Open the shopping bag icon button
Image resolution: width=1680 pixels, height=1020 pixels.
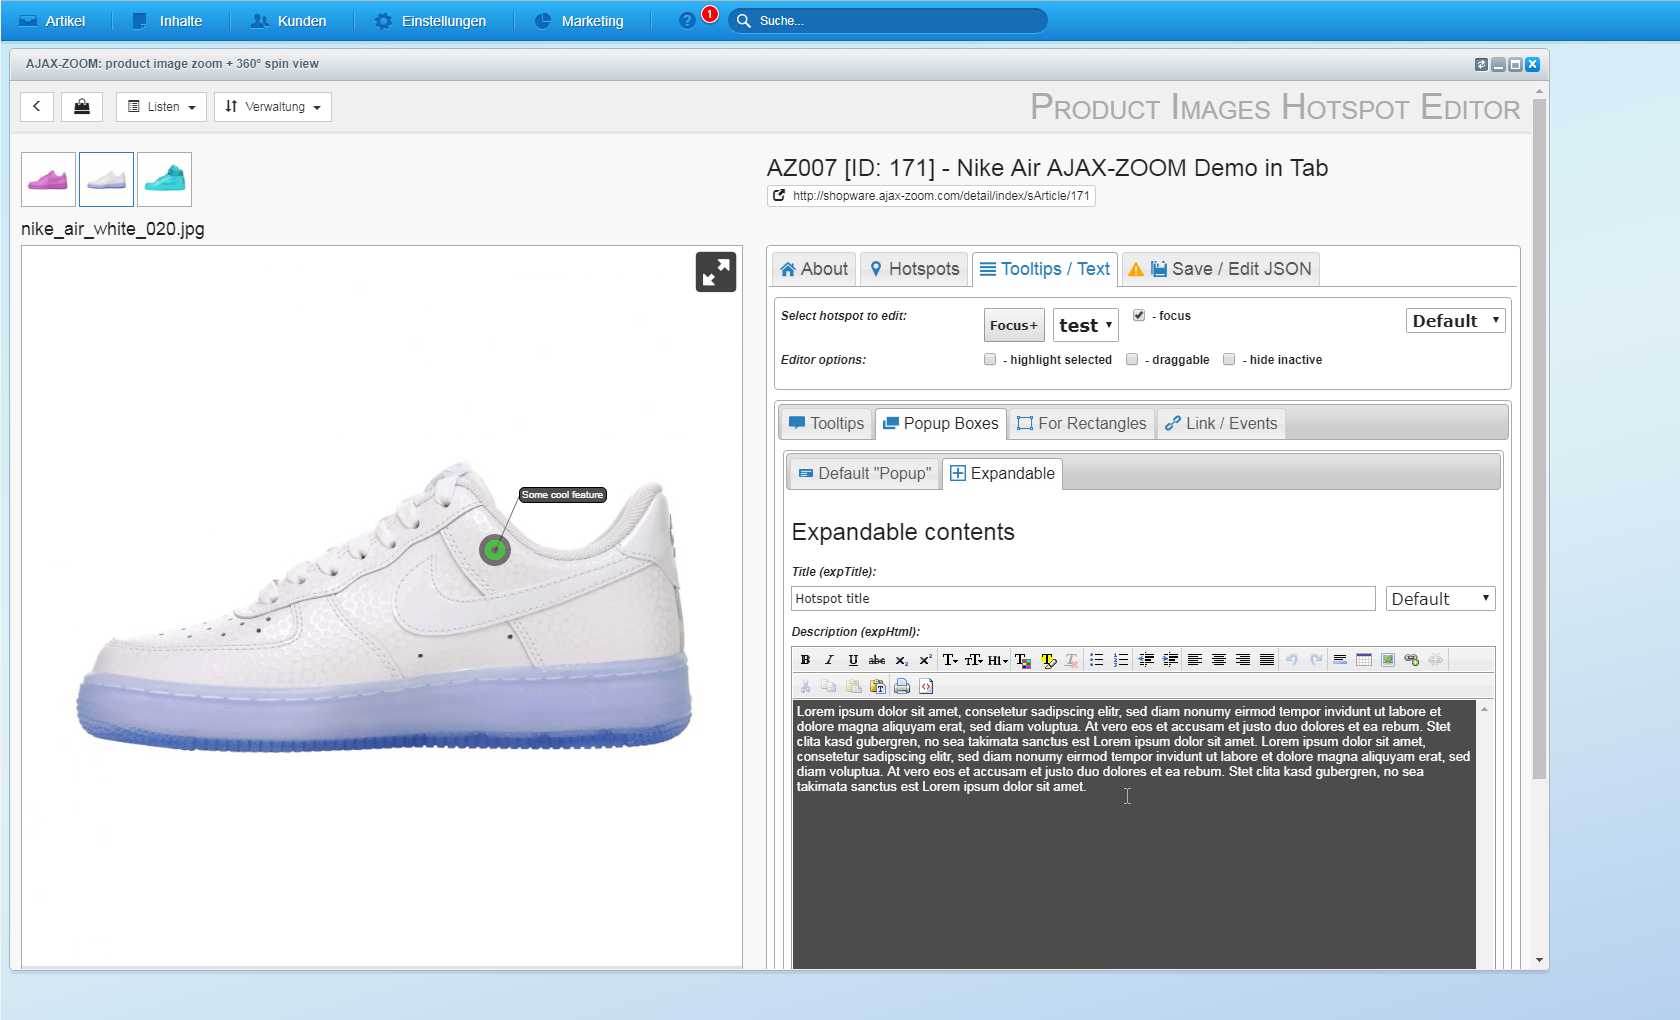pyautogui.click(x=82, y=106)
